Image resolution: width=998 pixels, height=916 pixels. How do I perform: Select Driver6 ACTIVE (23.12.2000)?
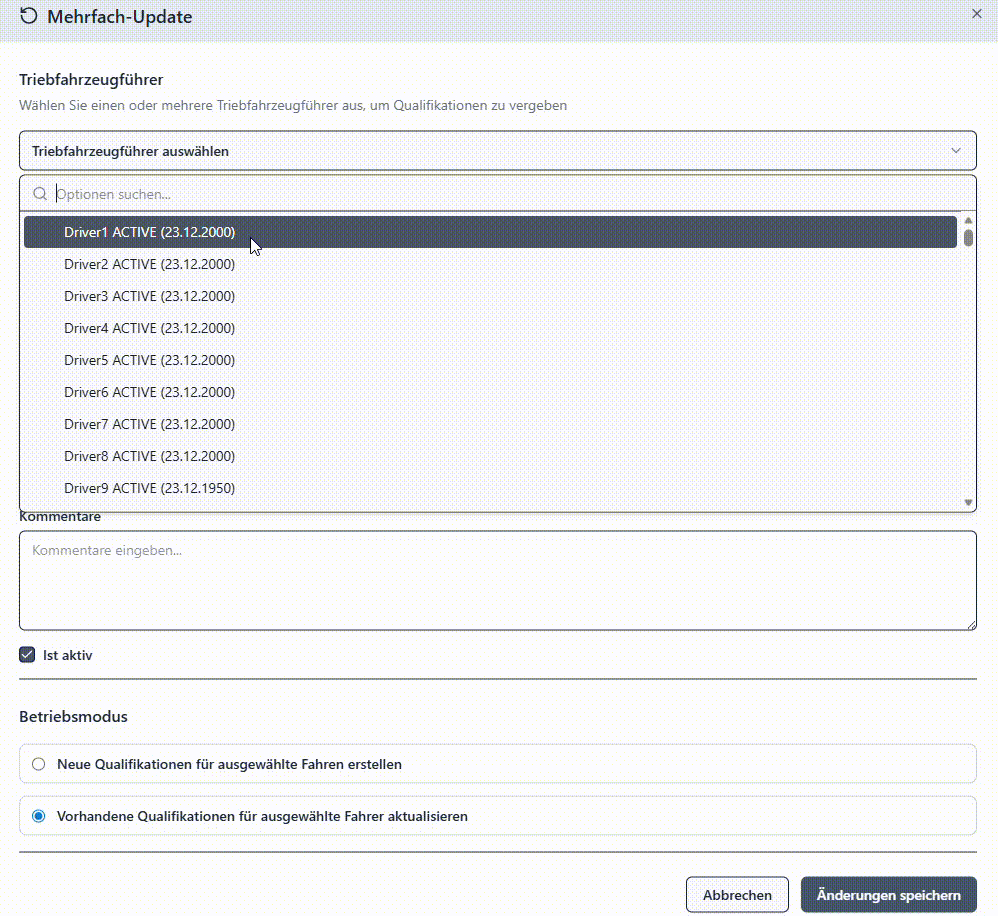pyautogui.click(x=490, y=391)
